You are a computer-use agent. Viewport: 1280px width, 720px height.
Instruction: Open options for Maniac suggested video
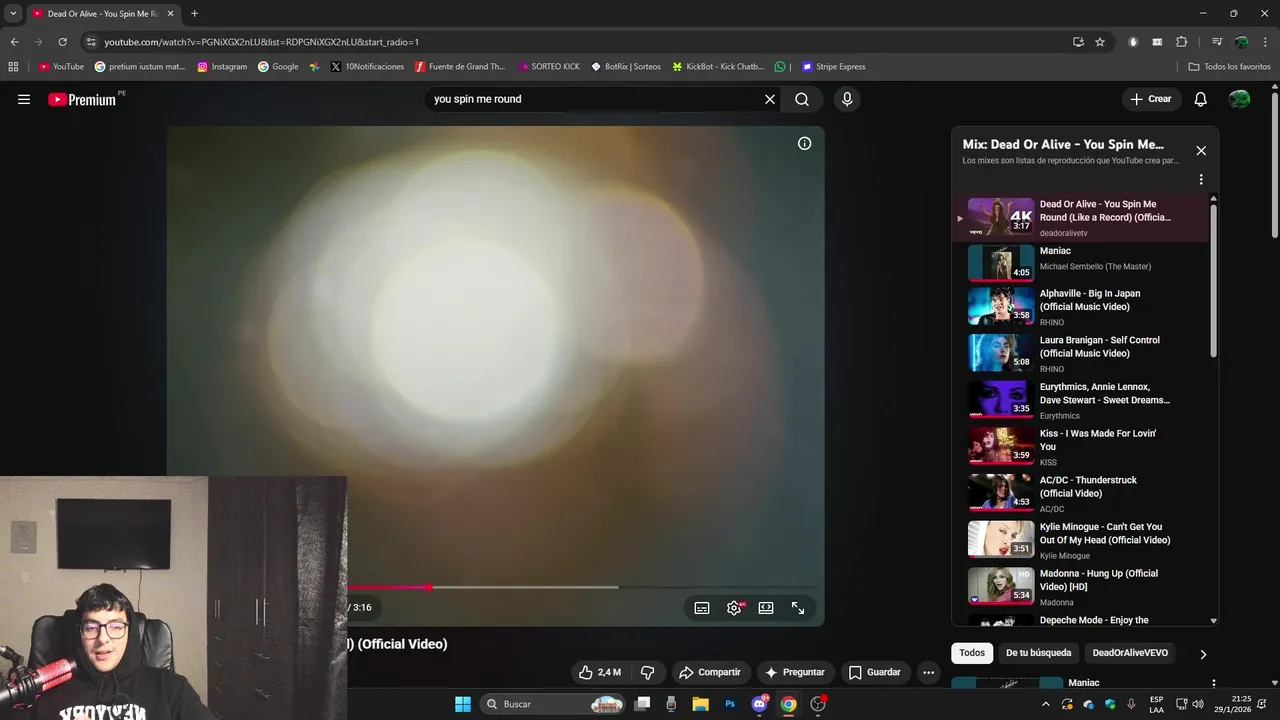point(1213,684)
